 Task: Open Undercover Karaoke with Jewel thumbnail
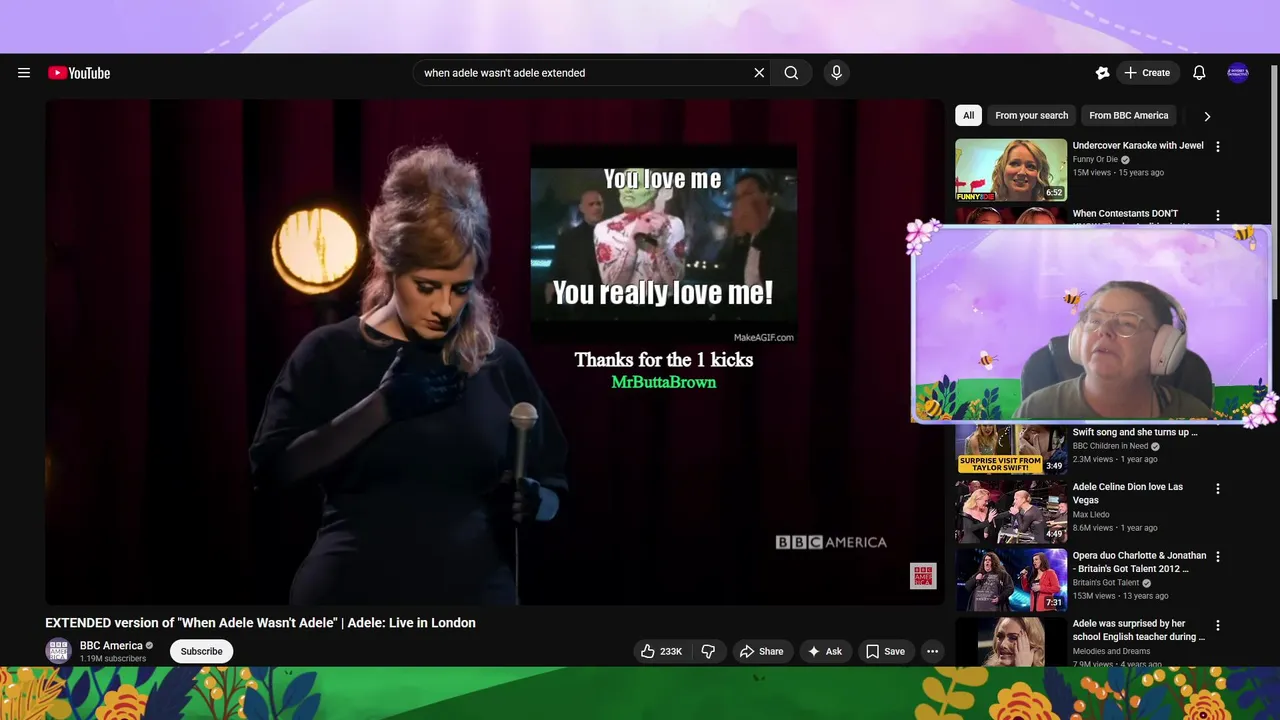pos(1011,170)
